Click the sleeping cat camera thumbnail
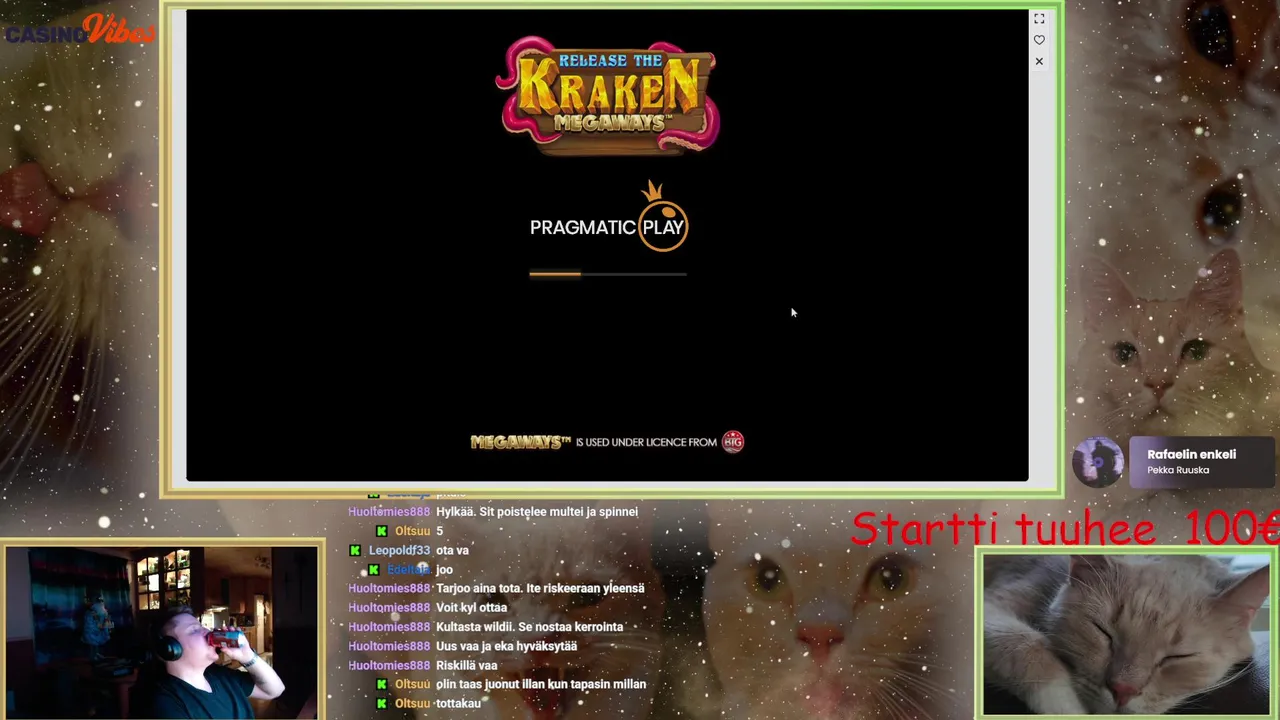 1126,634
